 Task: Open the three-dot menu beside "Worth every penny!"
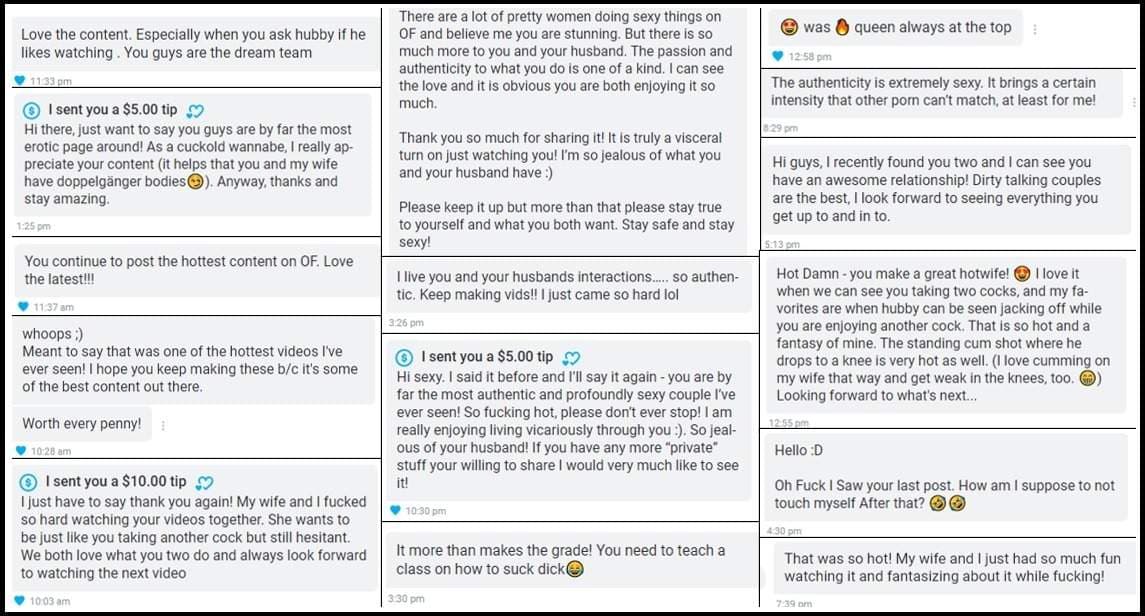pos(163,425)
